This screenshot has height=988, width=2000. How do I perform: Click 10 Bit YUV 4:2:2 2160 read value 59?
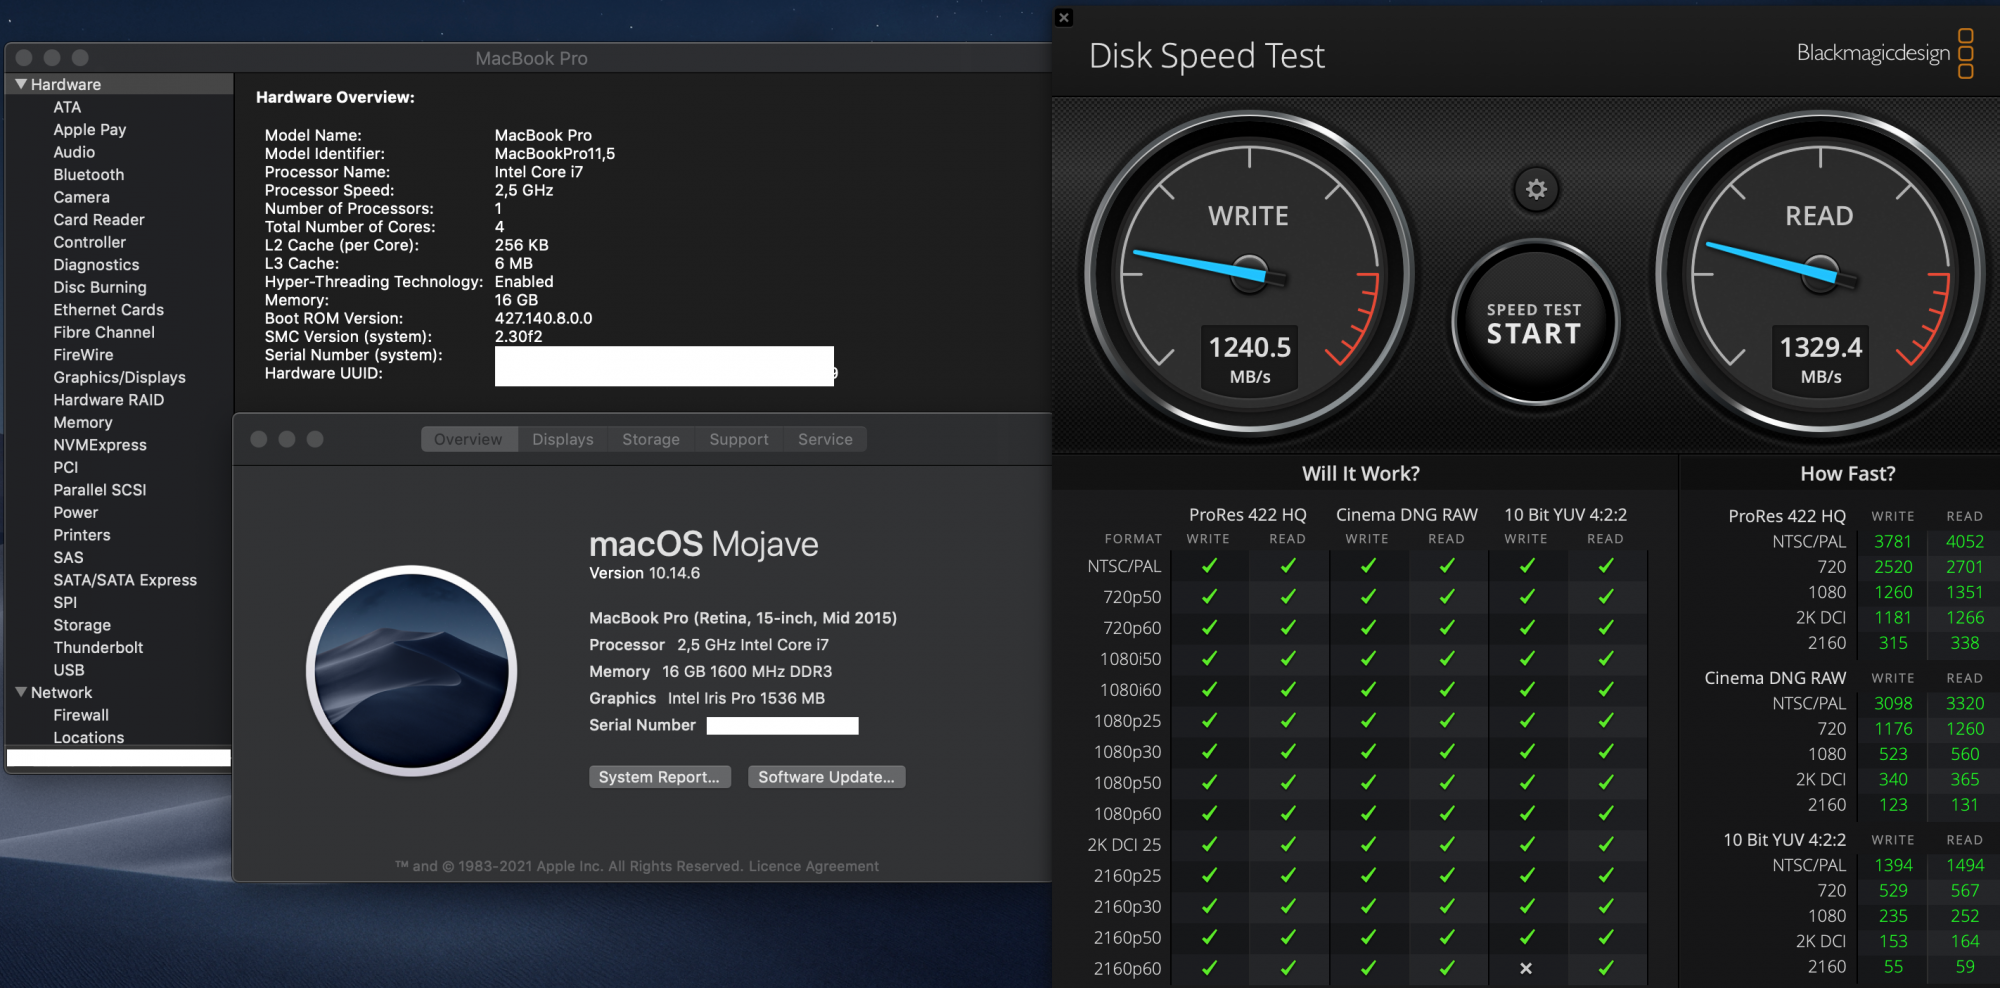click(1965, 966)
